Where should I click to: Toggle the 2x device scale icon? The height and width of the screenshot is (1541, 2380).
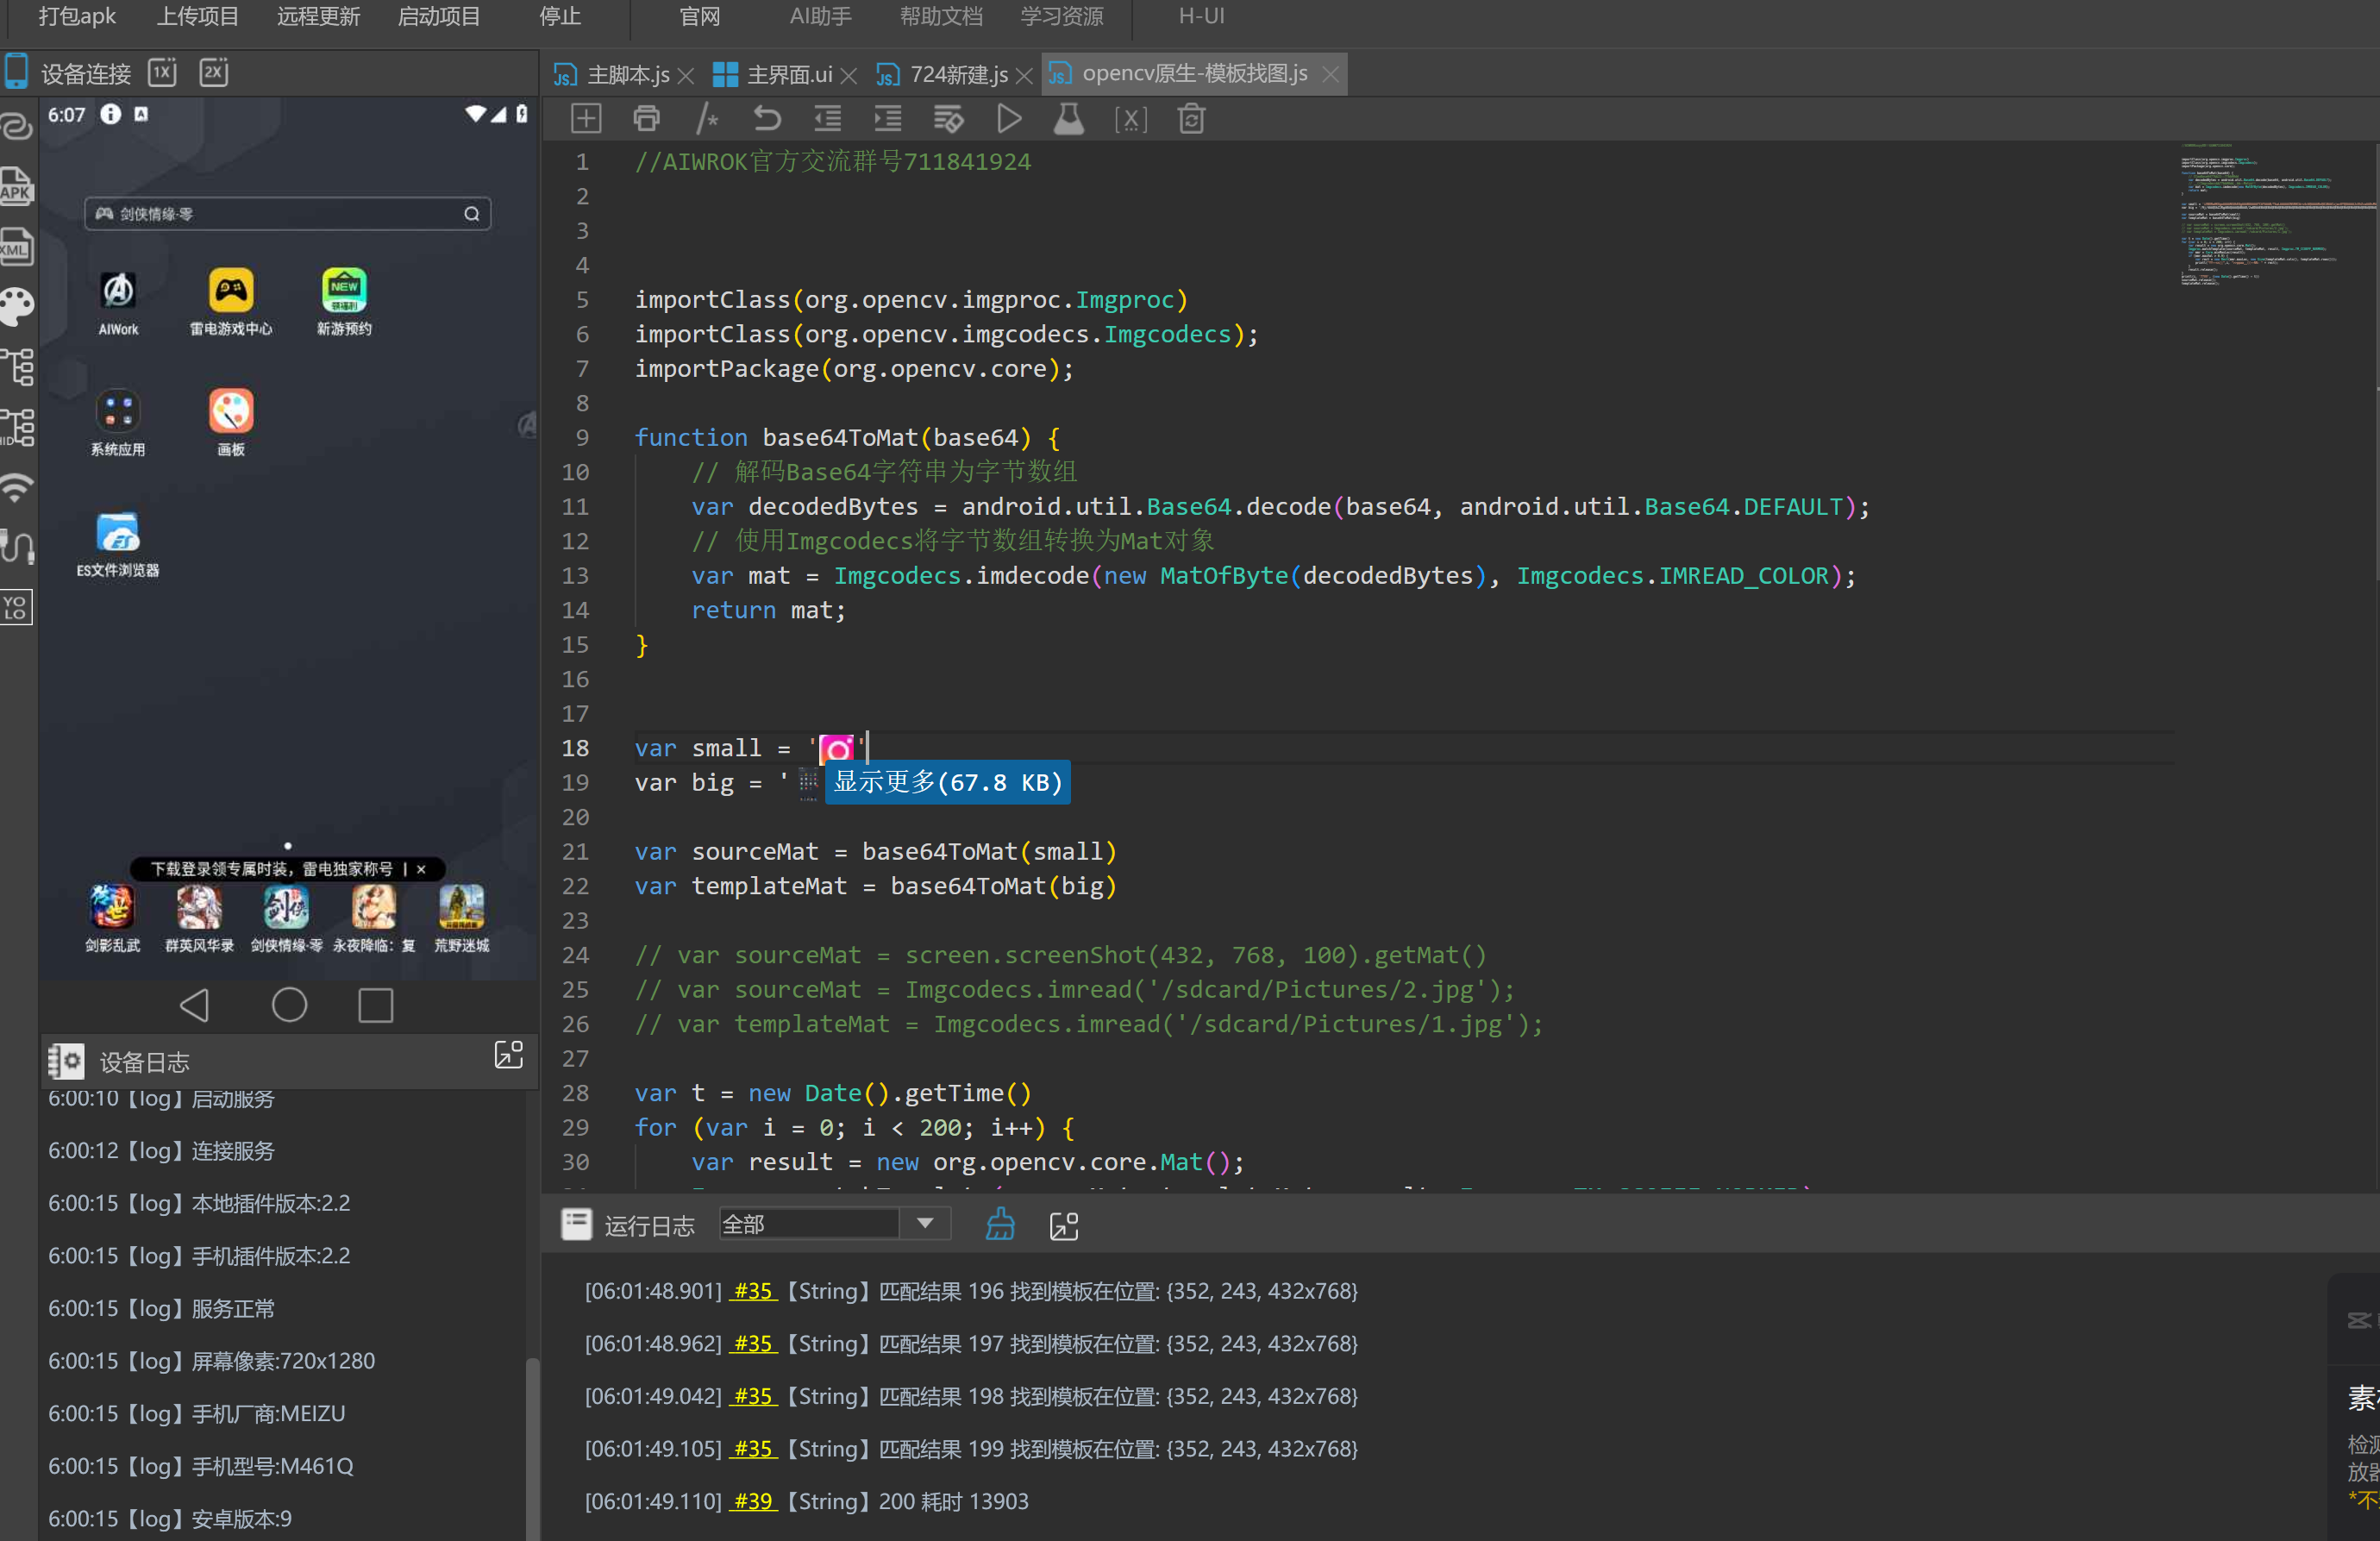pyautogui.click(x=214, y=72)
